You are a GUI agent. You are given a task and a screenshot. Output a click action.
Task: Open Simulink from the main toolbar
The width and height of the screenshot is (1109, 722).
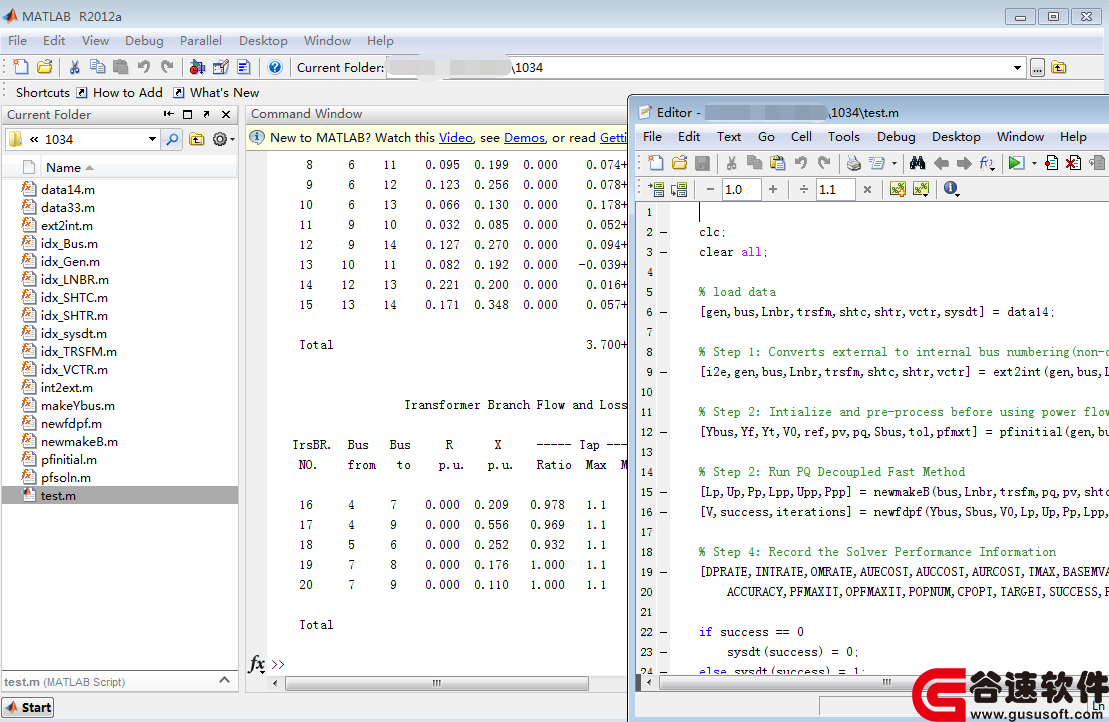pos(197,67)
